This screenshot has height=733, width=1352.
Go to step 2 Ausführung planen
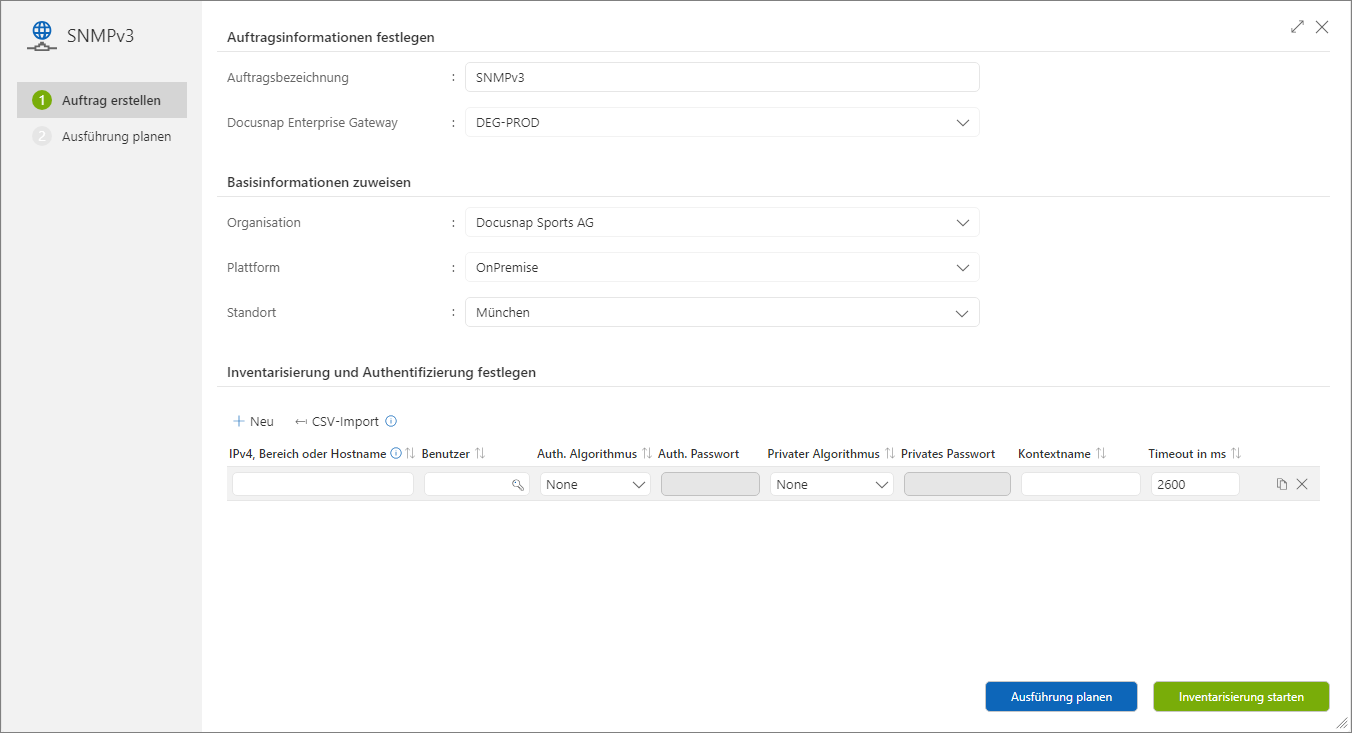point(102,136)
